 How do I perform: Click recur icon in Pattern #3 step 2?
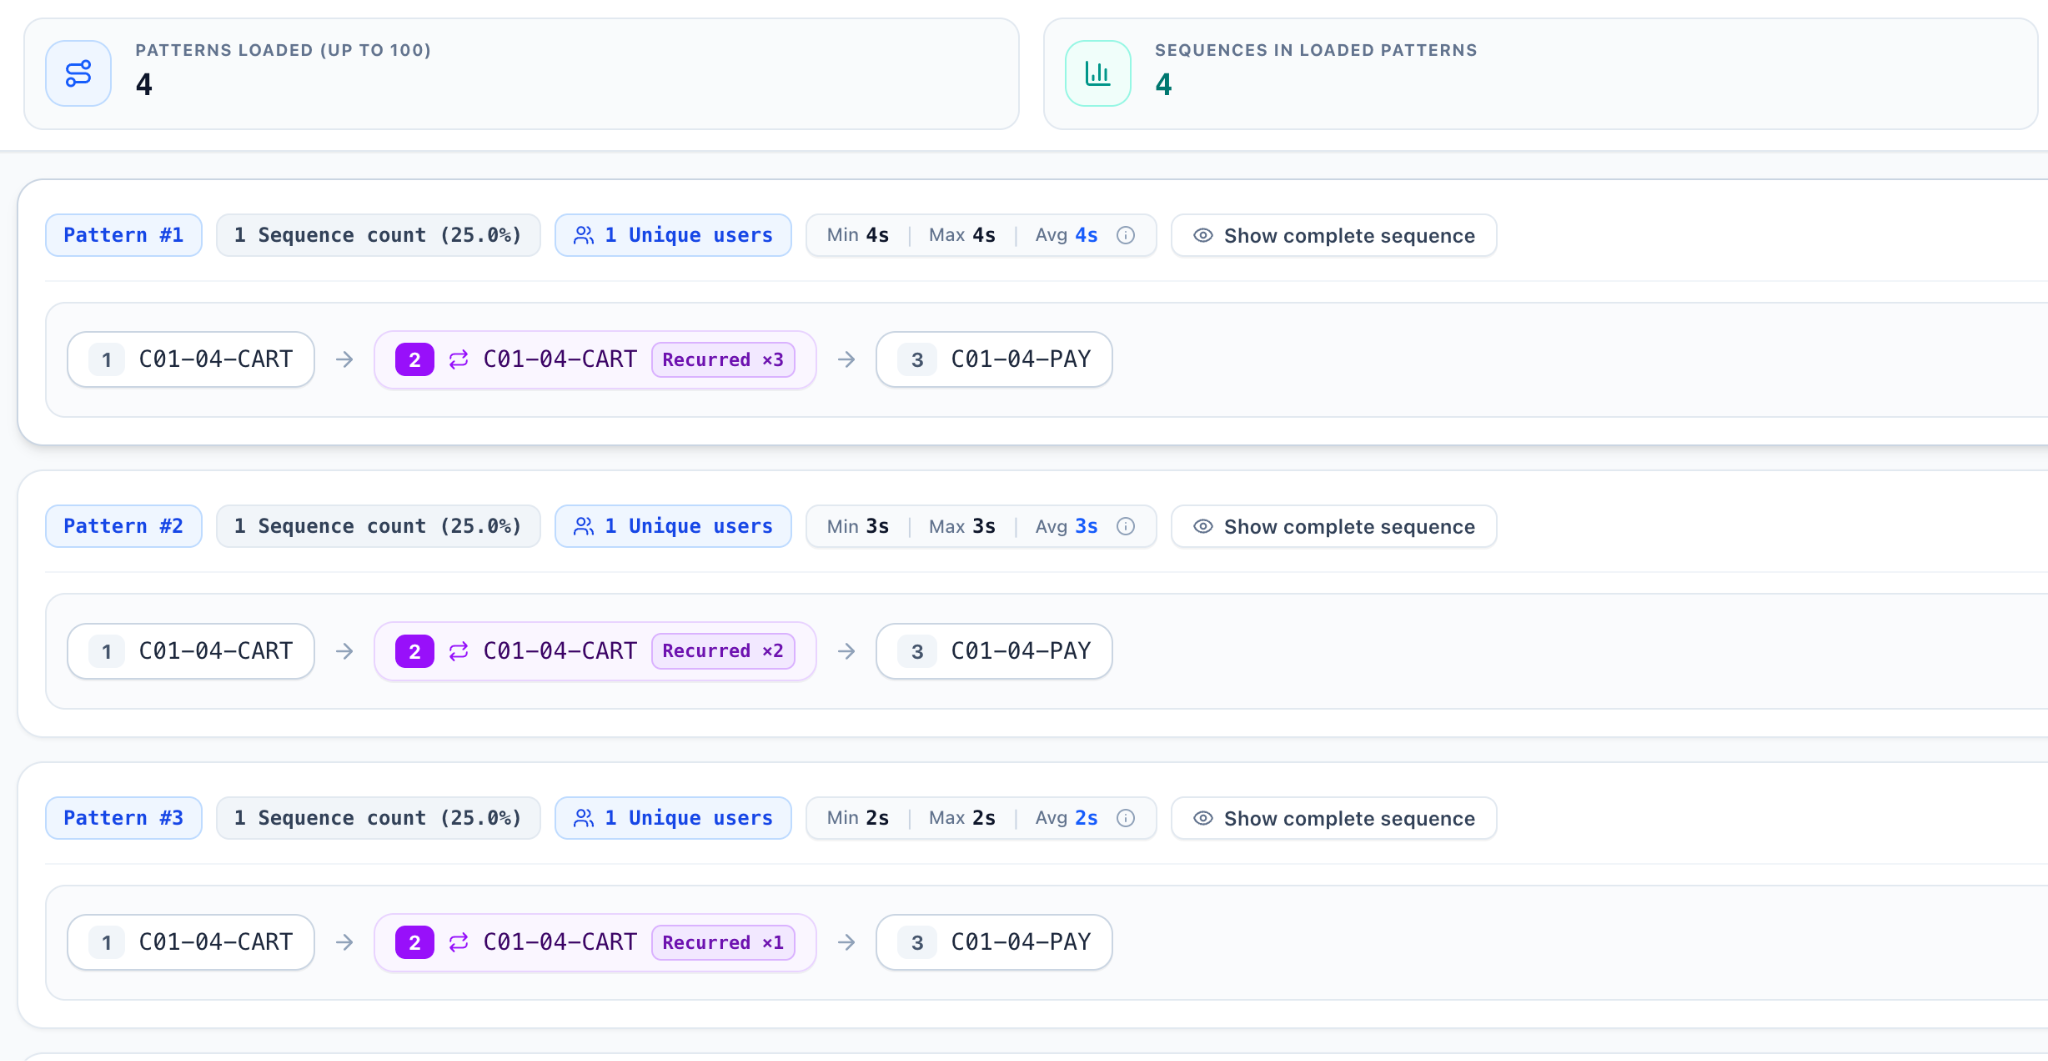[x=459, y=942]
